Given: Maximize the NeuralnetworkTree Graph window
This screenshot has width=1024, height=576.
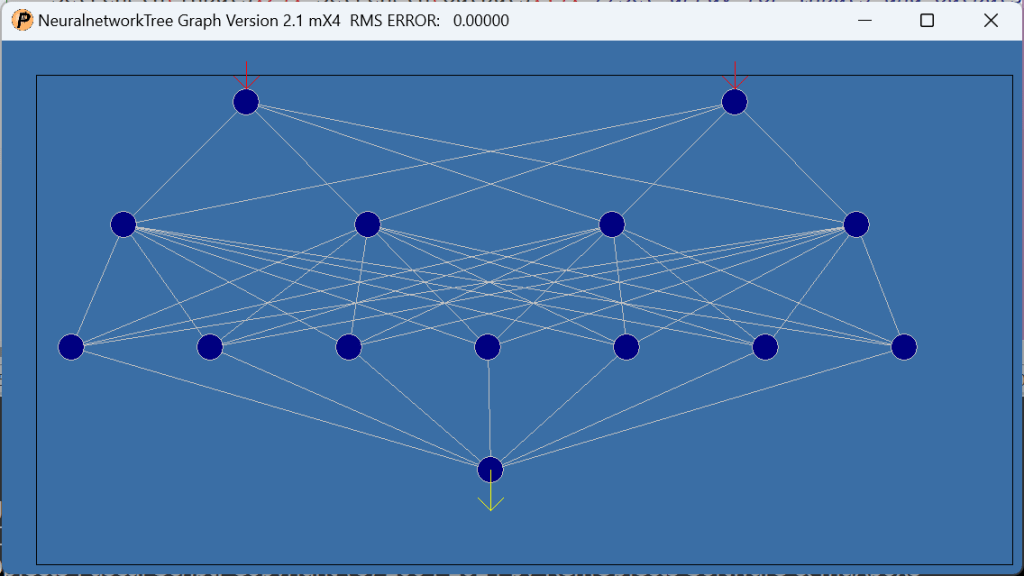Looking at the screenshot, I should coord(927,20).
